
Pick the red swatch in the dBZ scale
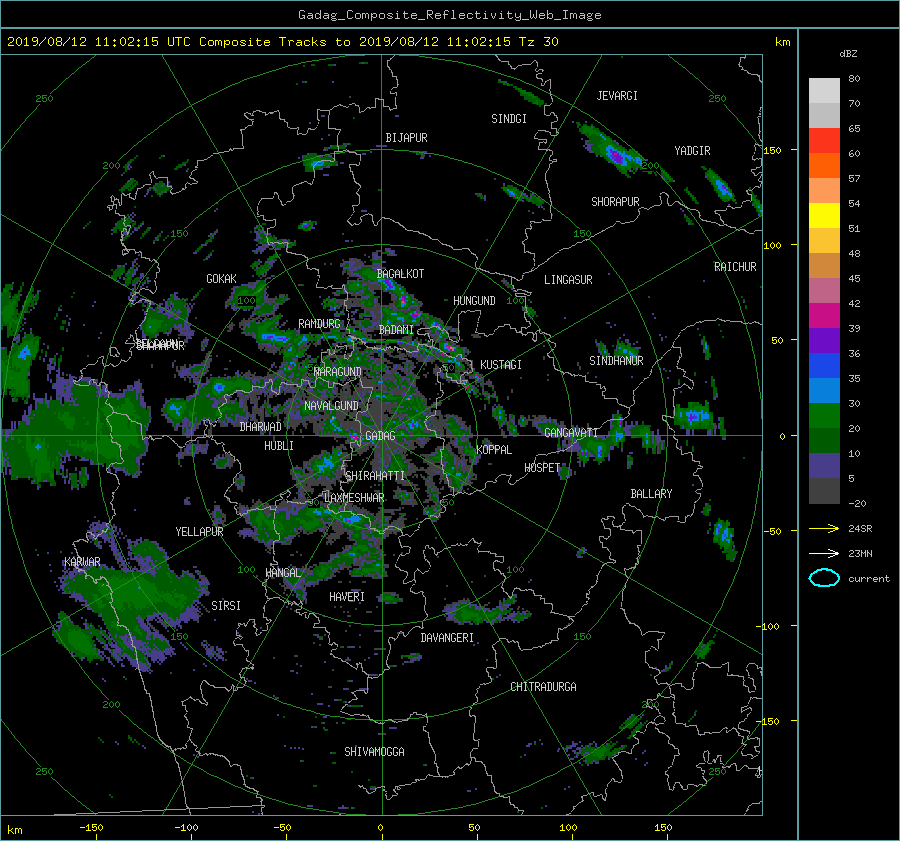pos(824,140)
